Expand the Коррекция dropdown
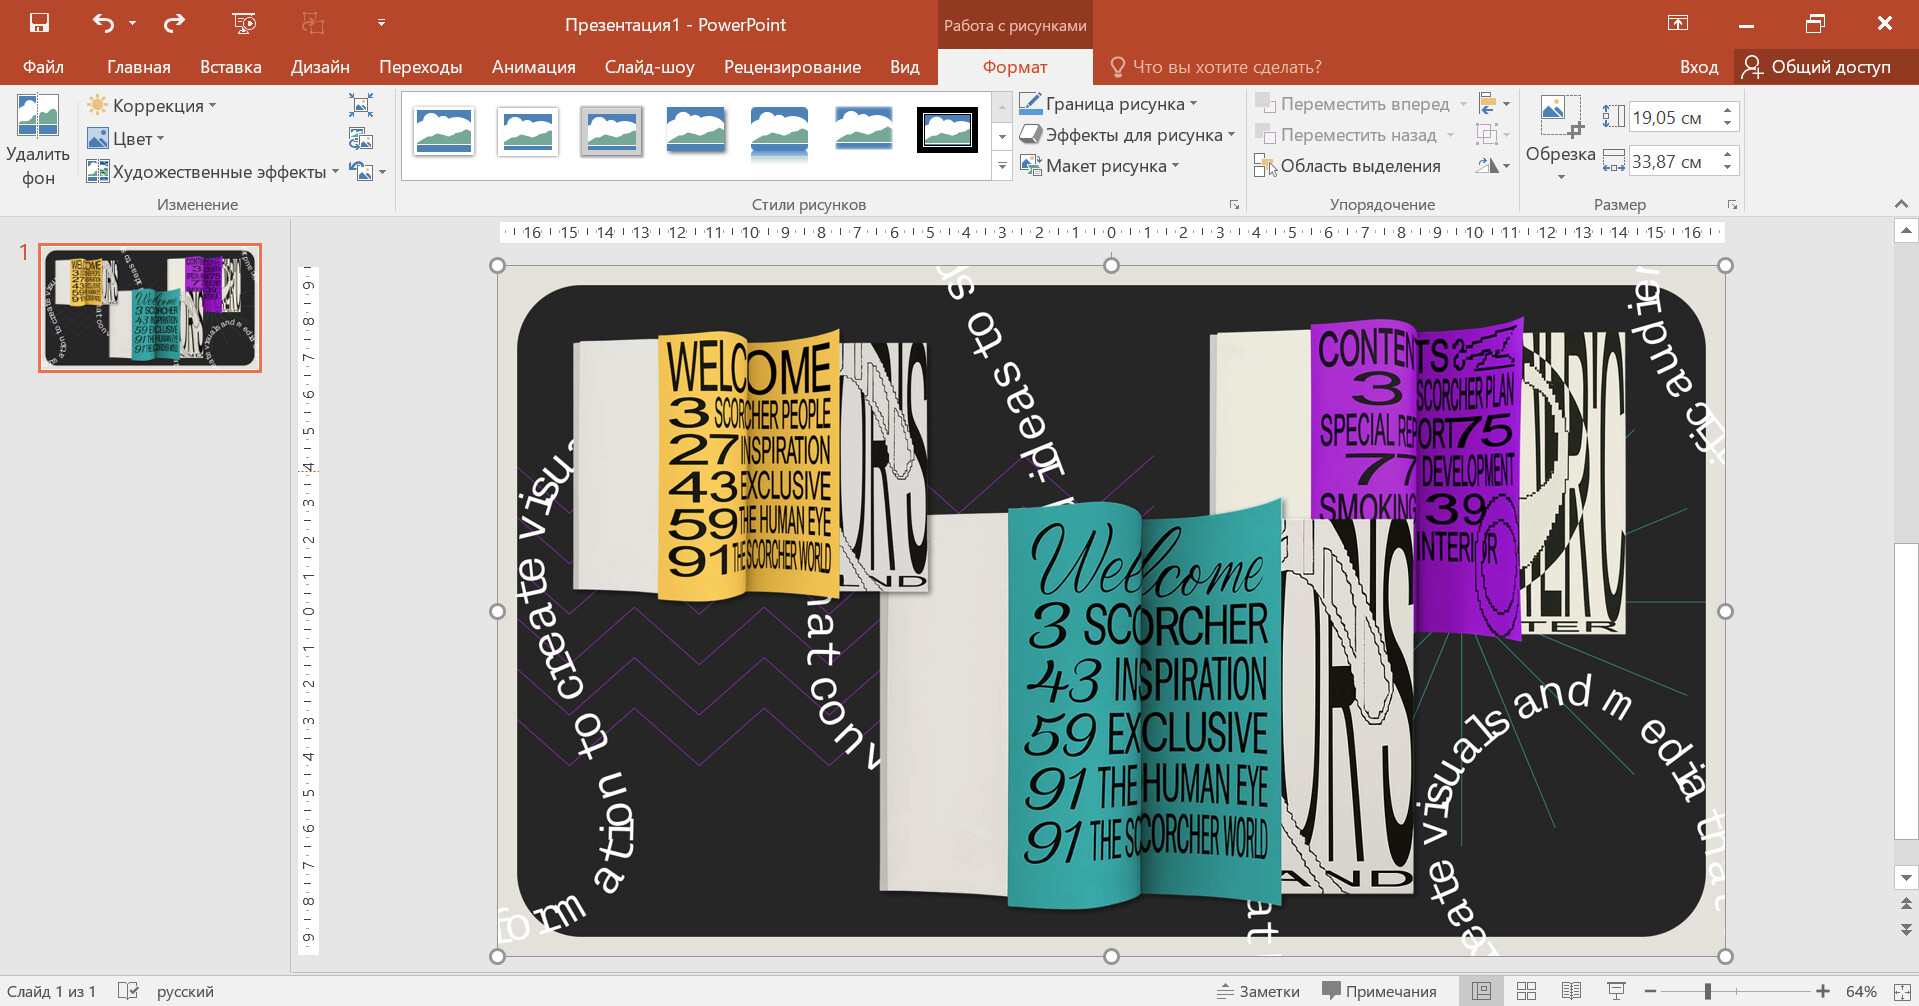Viewport: 1919px width, 1006px height. pos(152,105)
